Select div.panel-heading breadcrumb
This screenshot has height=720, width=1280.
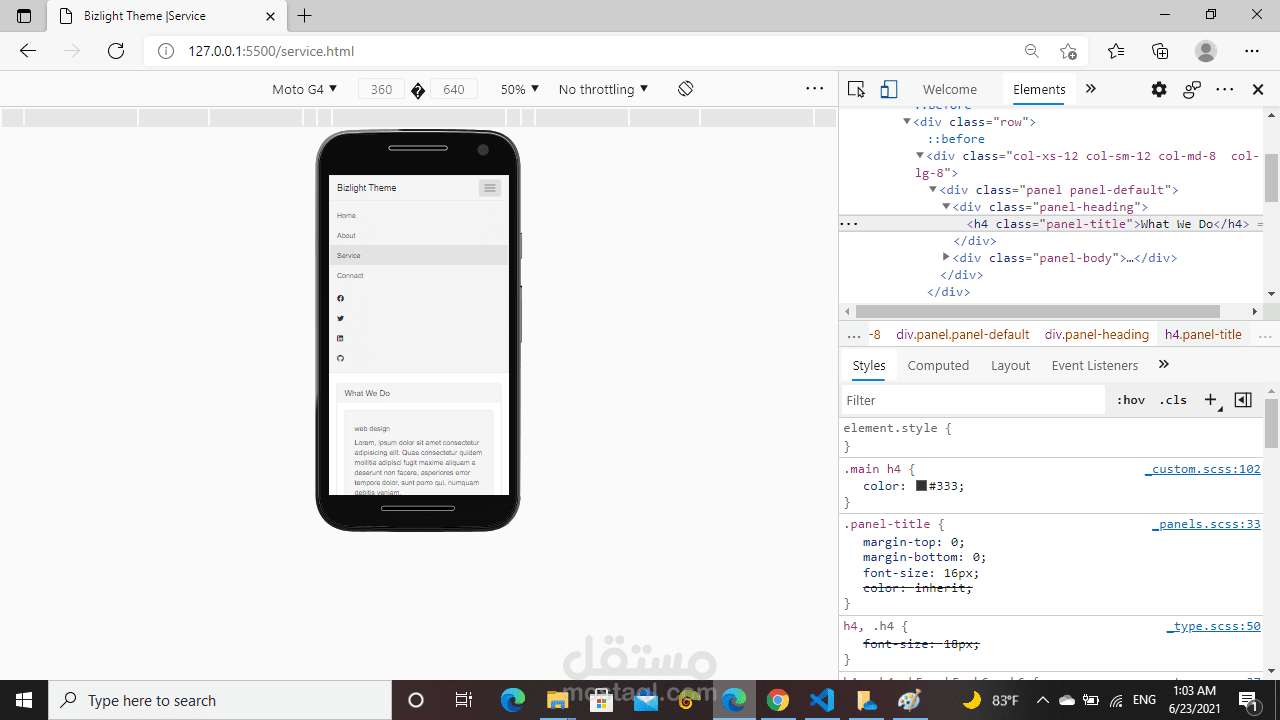1096,335
